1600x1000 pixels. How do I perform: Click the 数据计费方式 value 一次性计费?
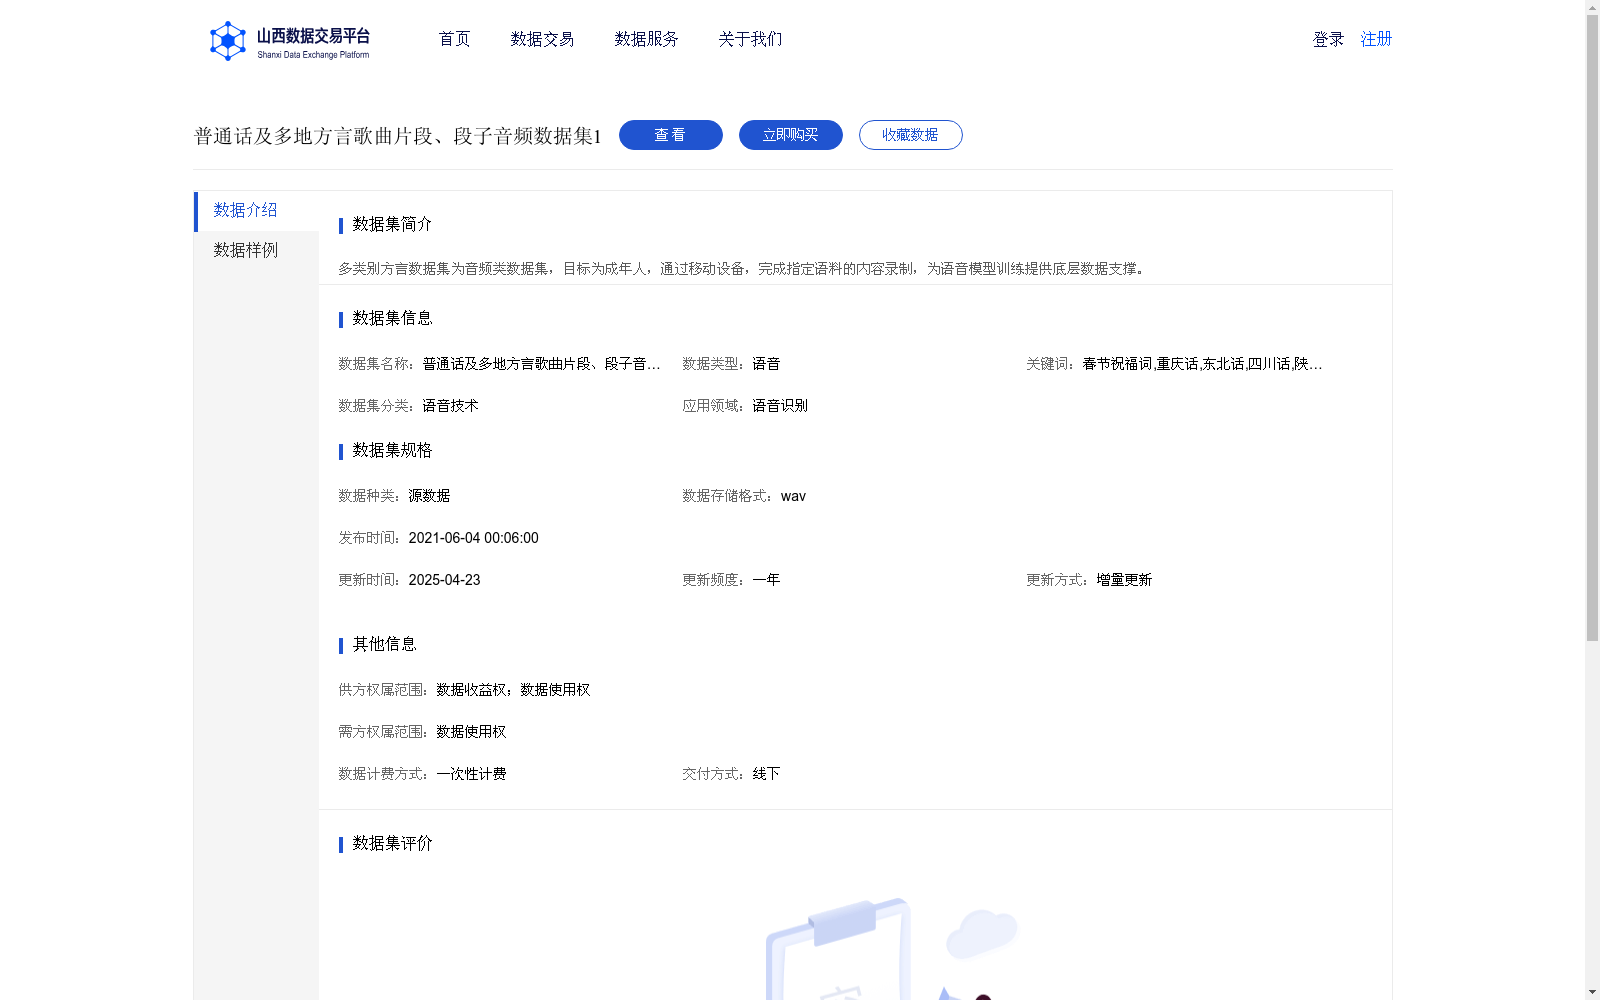[471, 774]
